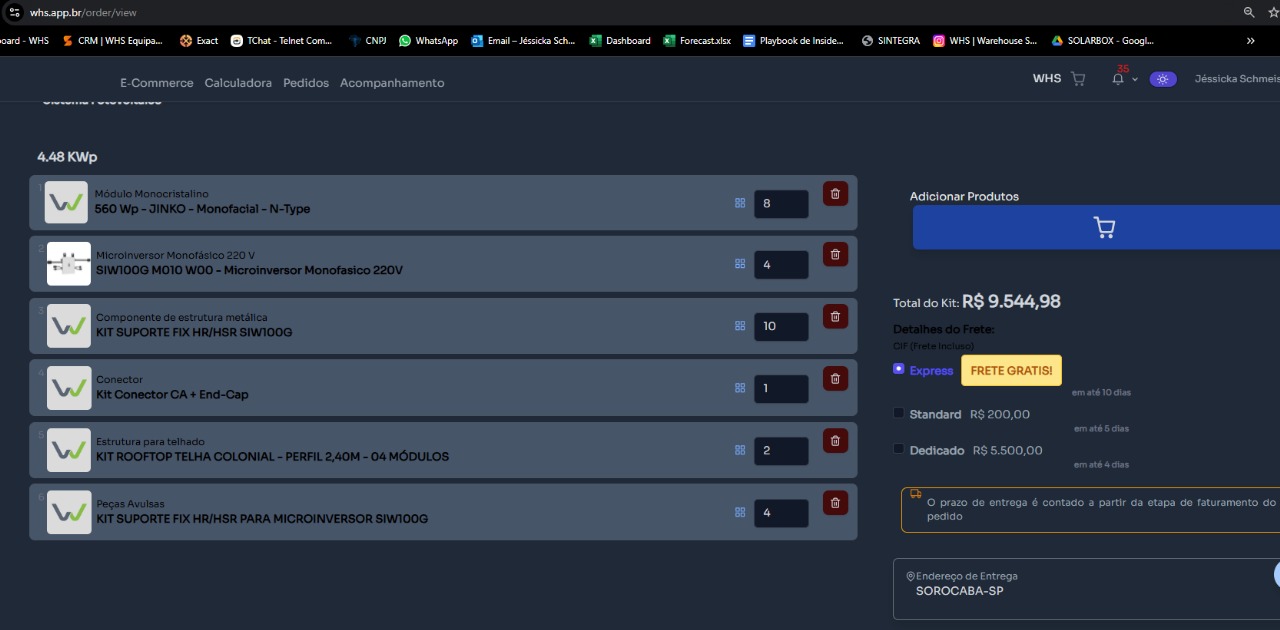Toggle the light/dark theme switch
The image size is (1280, 630).
pyautogui.click(x=1163, y=79)
